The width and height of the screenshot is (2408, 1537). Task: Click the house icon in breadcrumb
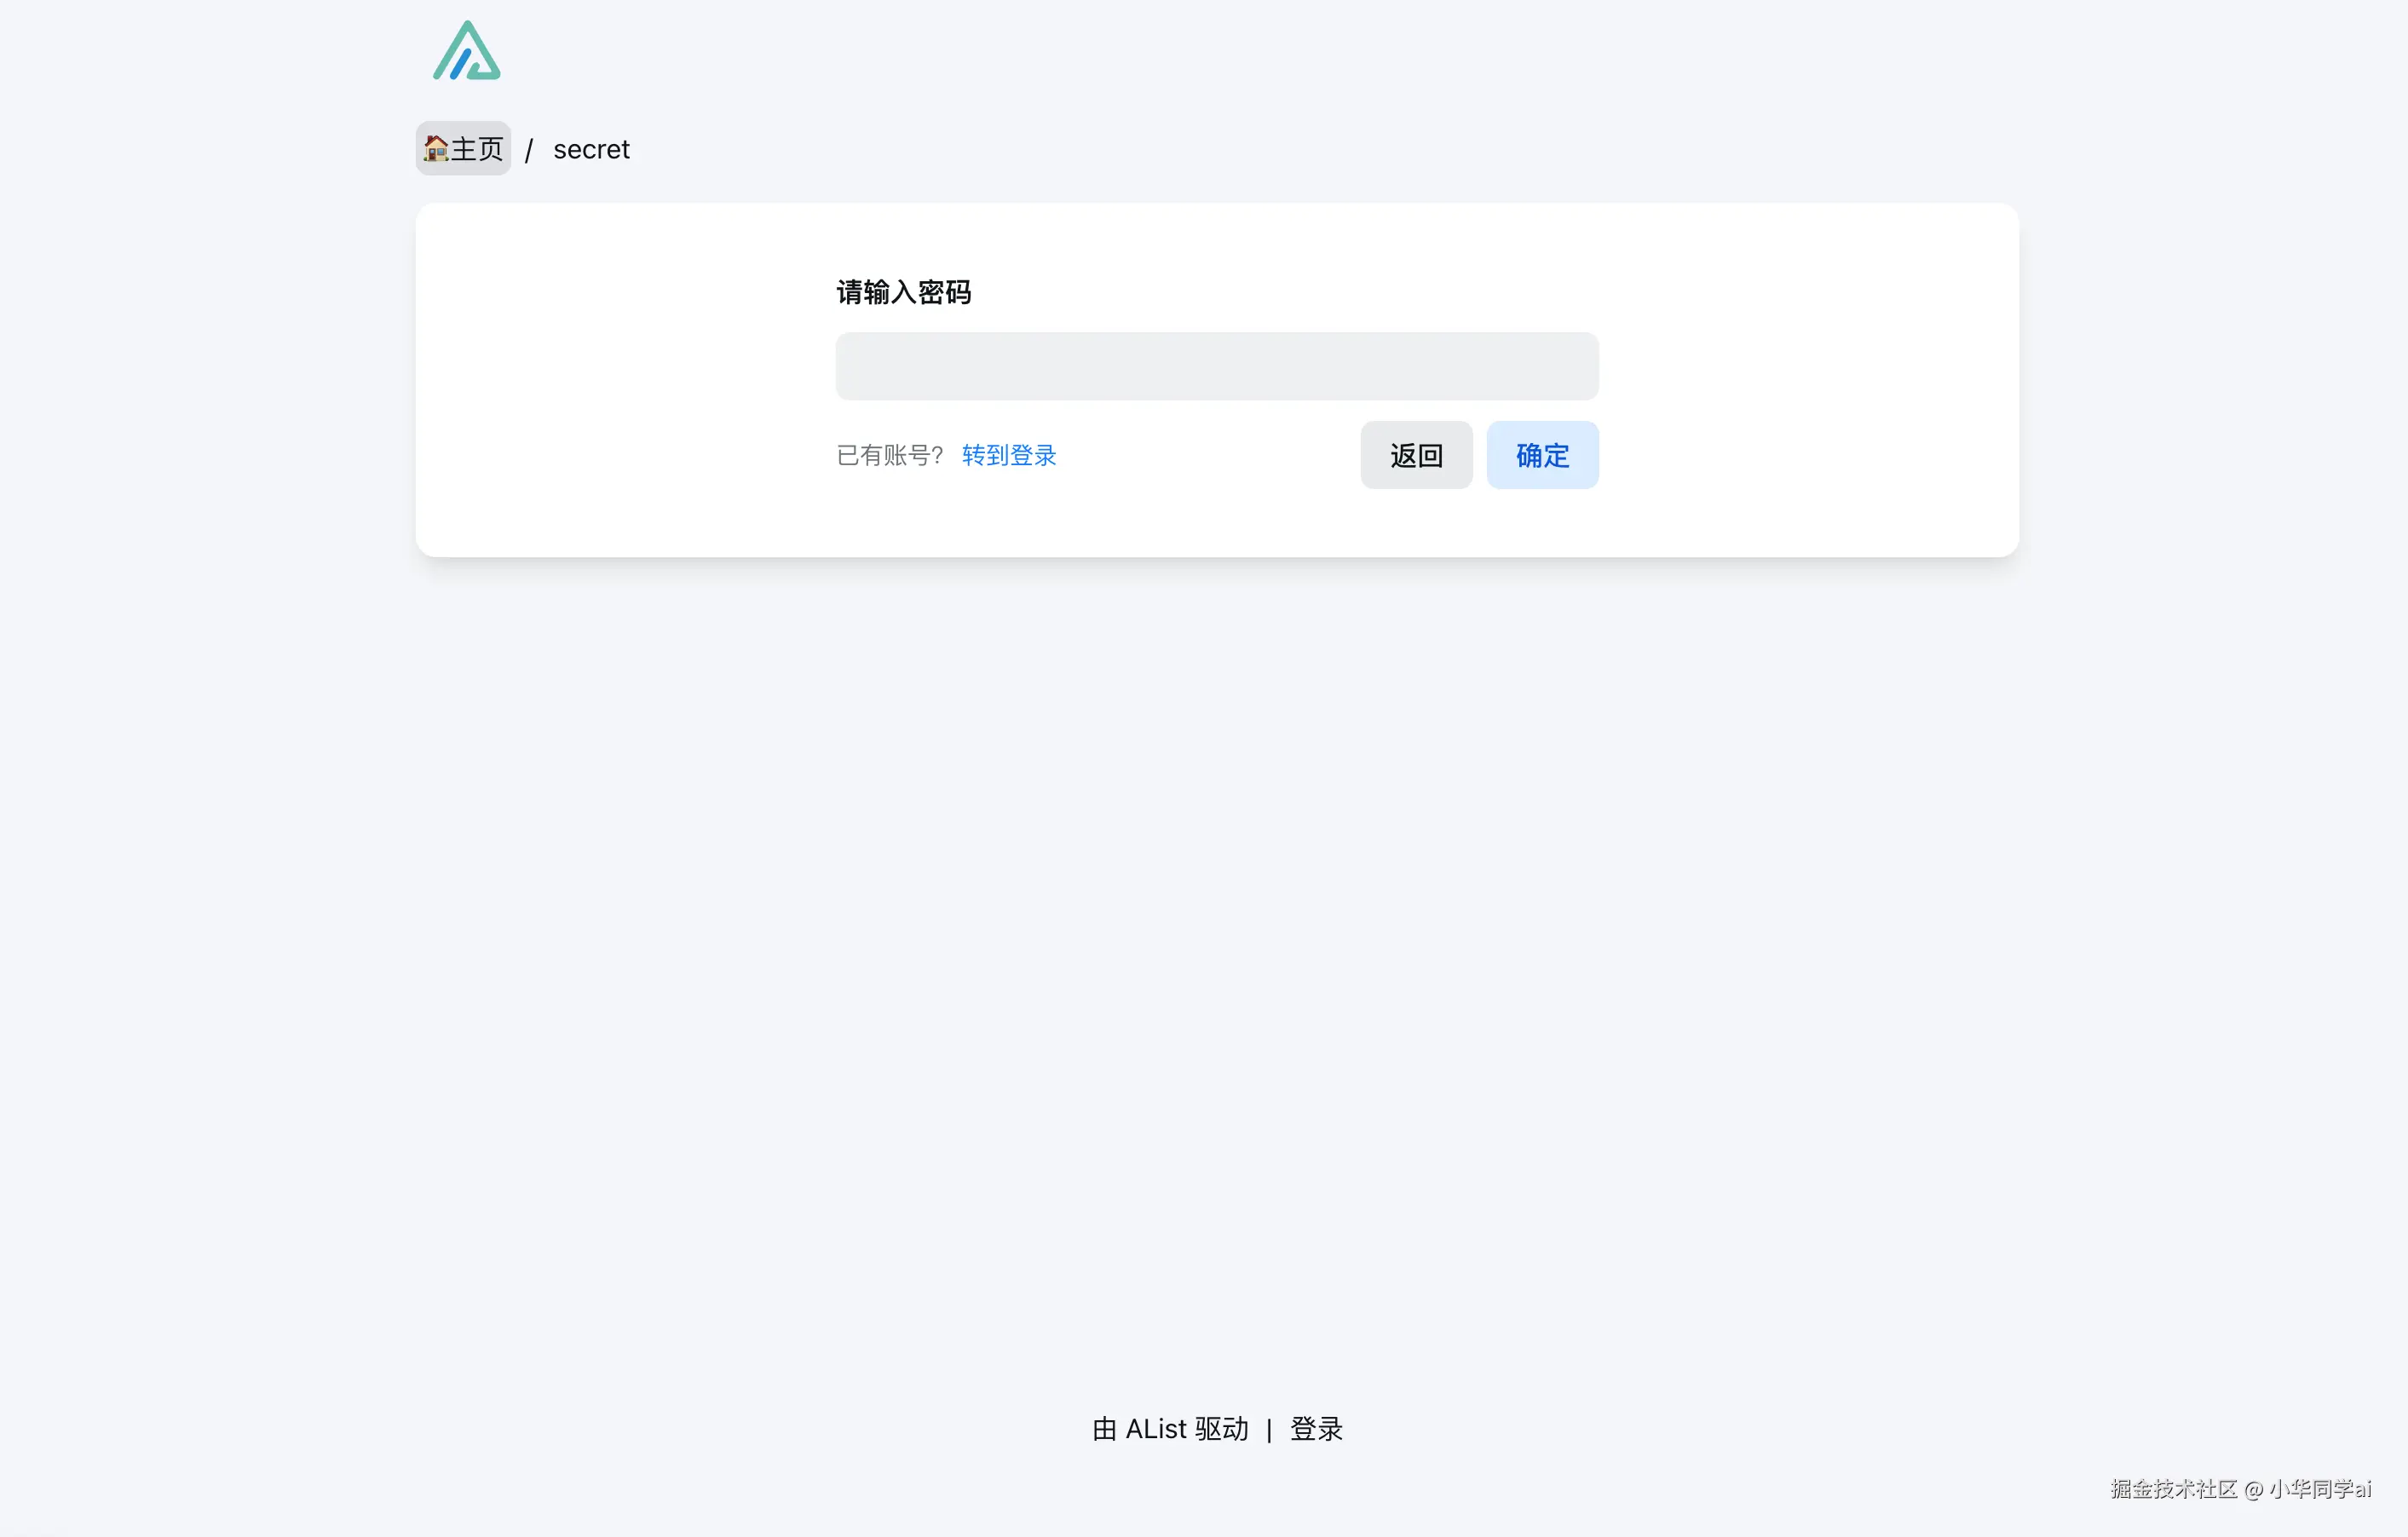coord(435,149)
